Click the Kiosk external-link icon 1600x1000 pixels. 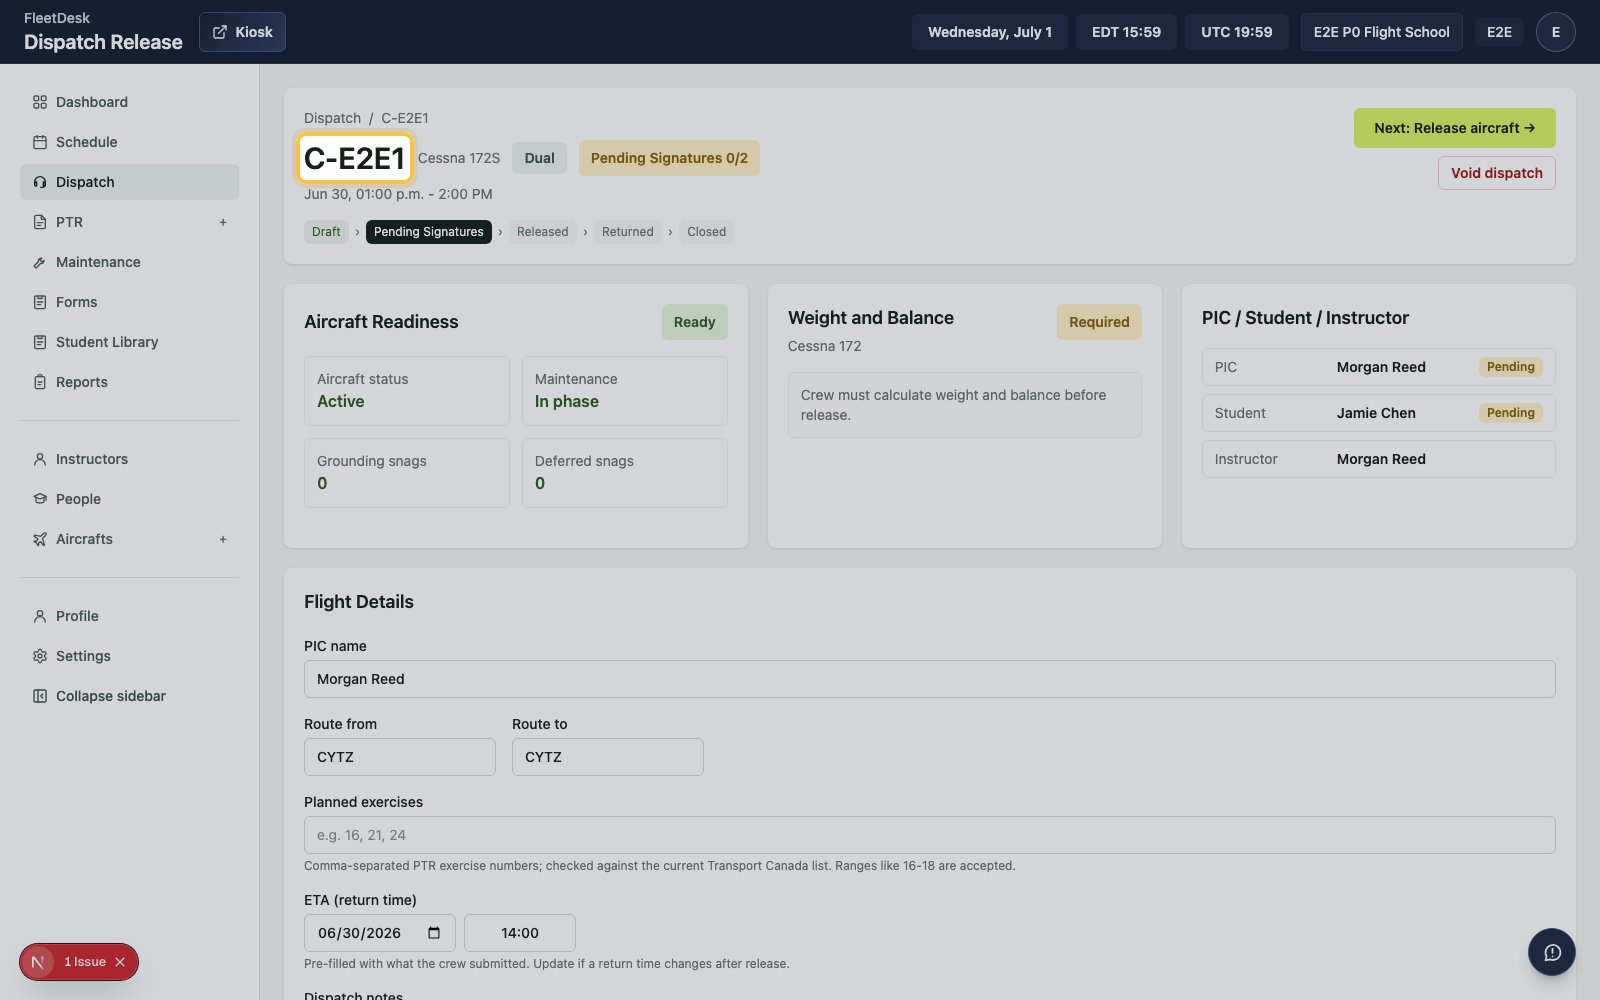pos(220,32)
